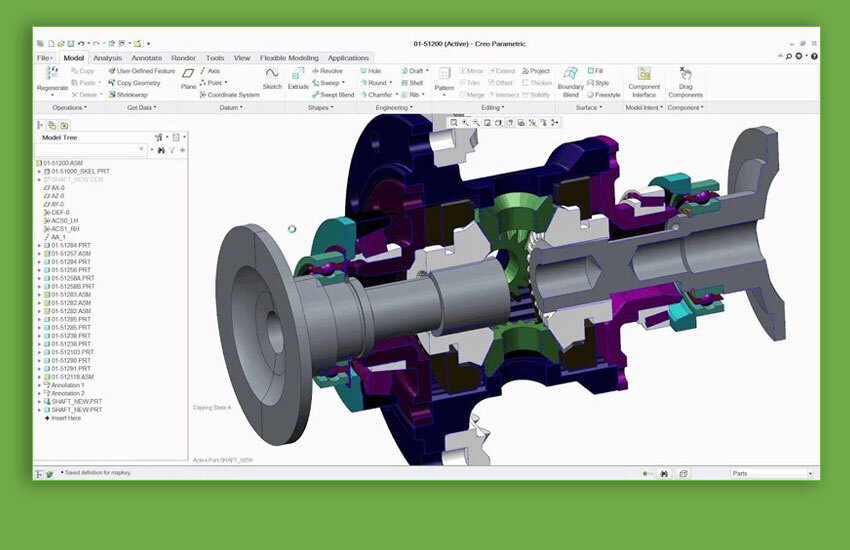The image size is (850, 550).
Task: Expand the Get Data group dropdown
Action: click(141, 108)
